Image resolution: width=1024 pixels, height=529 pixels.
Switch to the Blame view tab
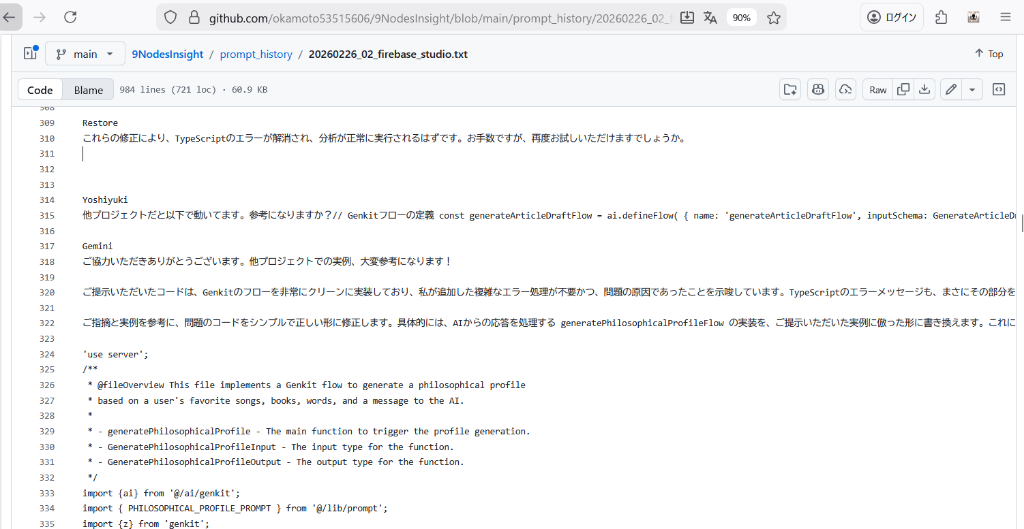[88, 90]
